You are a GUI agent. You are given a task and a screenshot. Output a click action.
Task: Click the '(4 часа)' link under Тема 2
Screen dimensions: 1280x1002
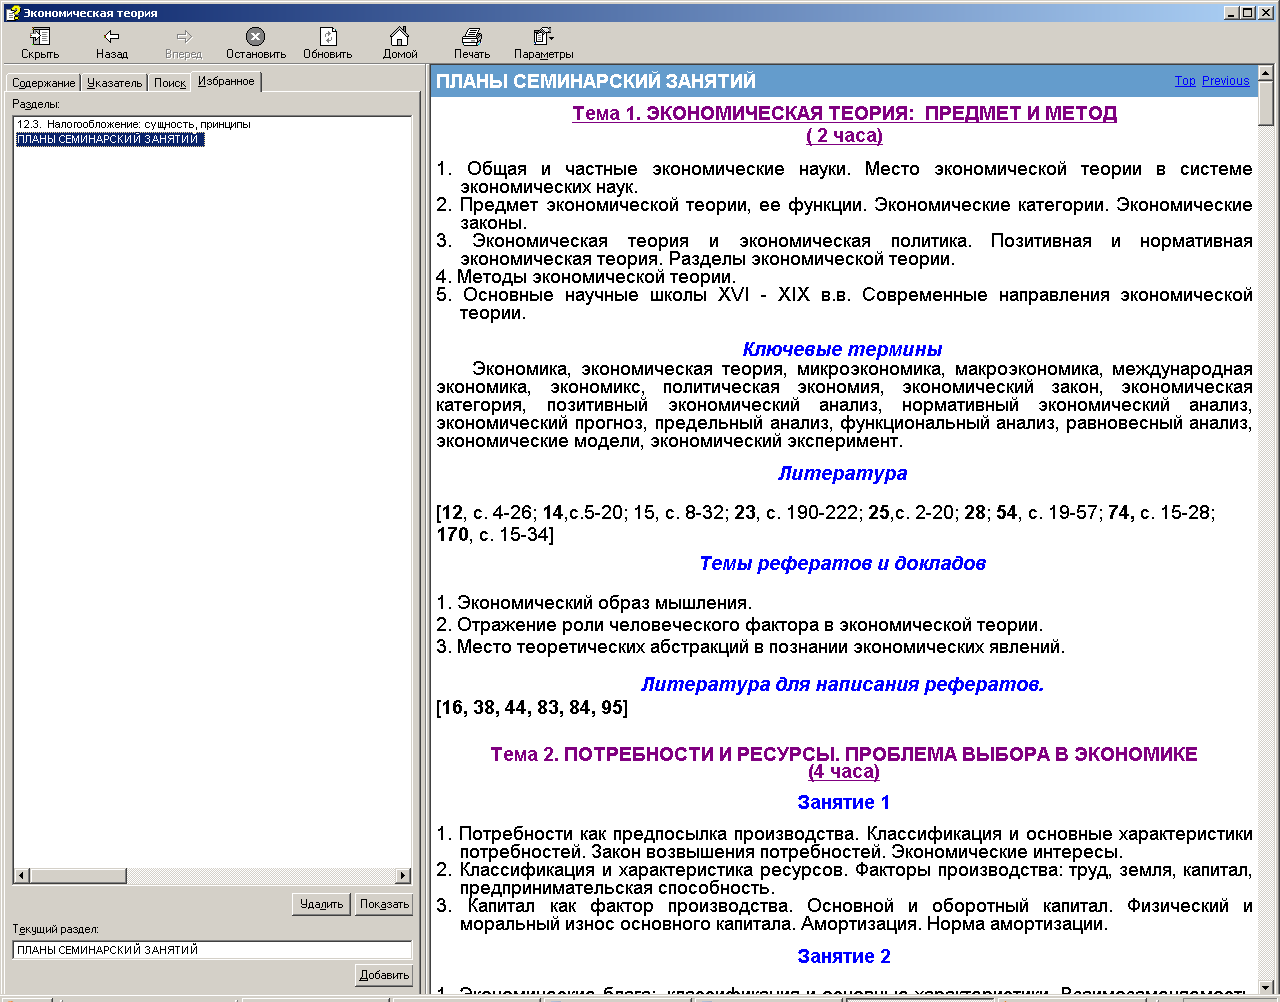844,772
